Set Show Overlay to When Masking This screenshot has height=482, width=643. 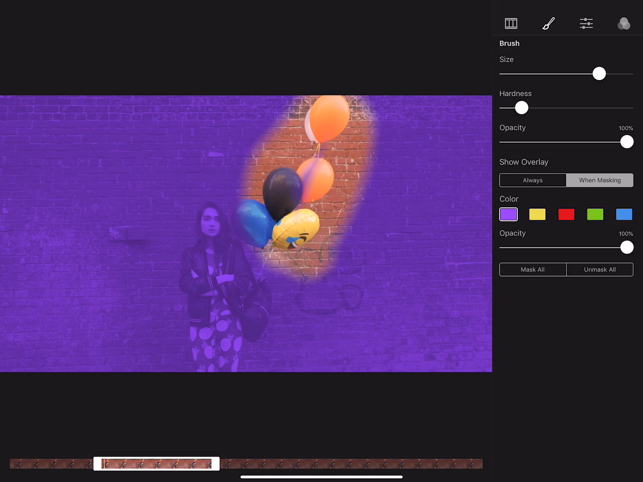(600, 180)
